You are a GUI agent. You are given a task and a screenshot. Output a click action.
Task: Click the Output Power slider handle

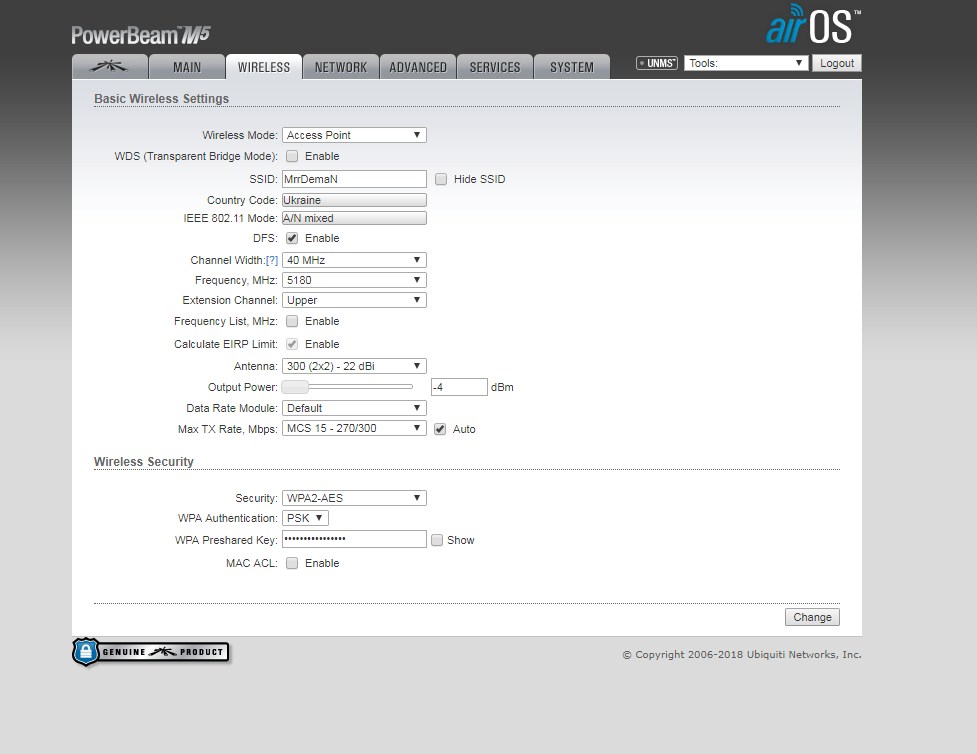(x=295, y=387)
